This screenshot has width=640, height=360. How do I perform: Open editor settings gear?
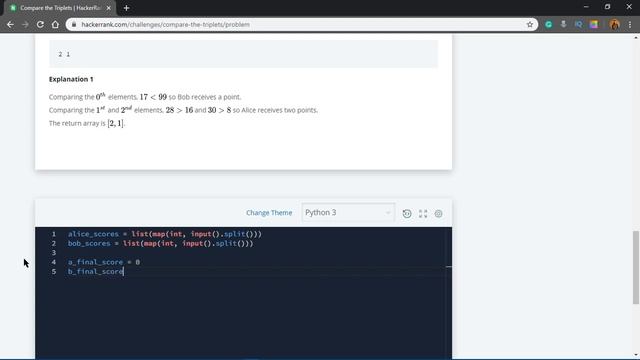(438, 213)
